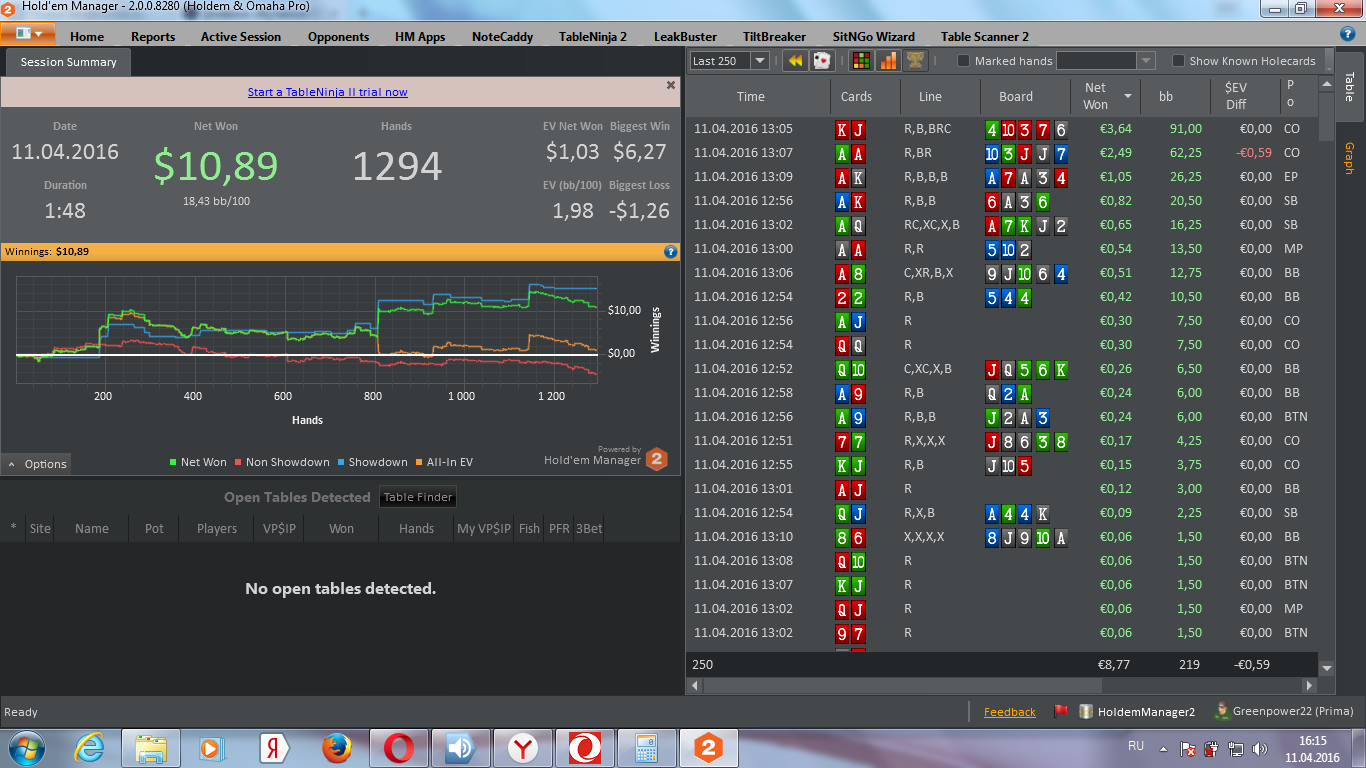
Task: Select the Table side tab
Action: pos(1348,86)
